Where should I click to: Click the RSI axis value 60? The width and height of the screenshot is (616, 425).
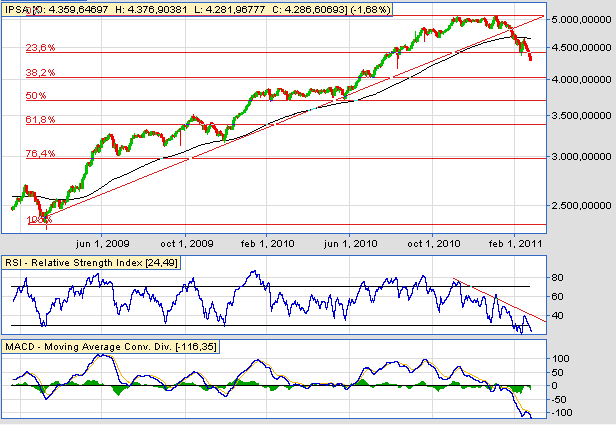coord(557,297)
